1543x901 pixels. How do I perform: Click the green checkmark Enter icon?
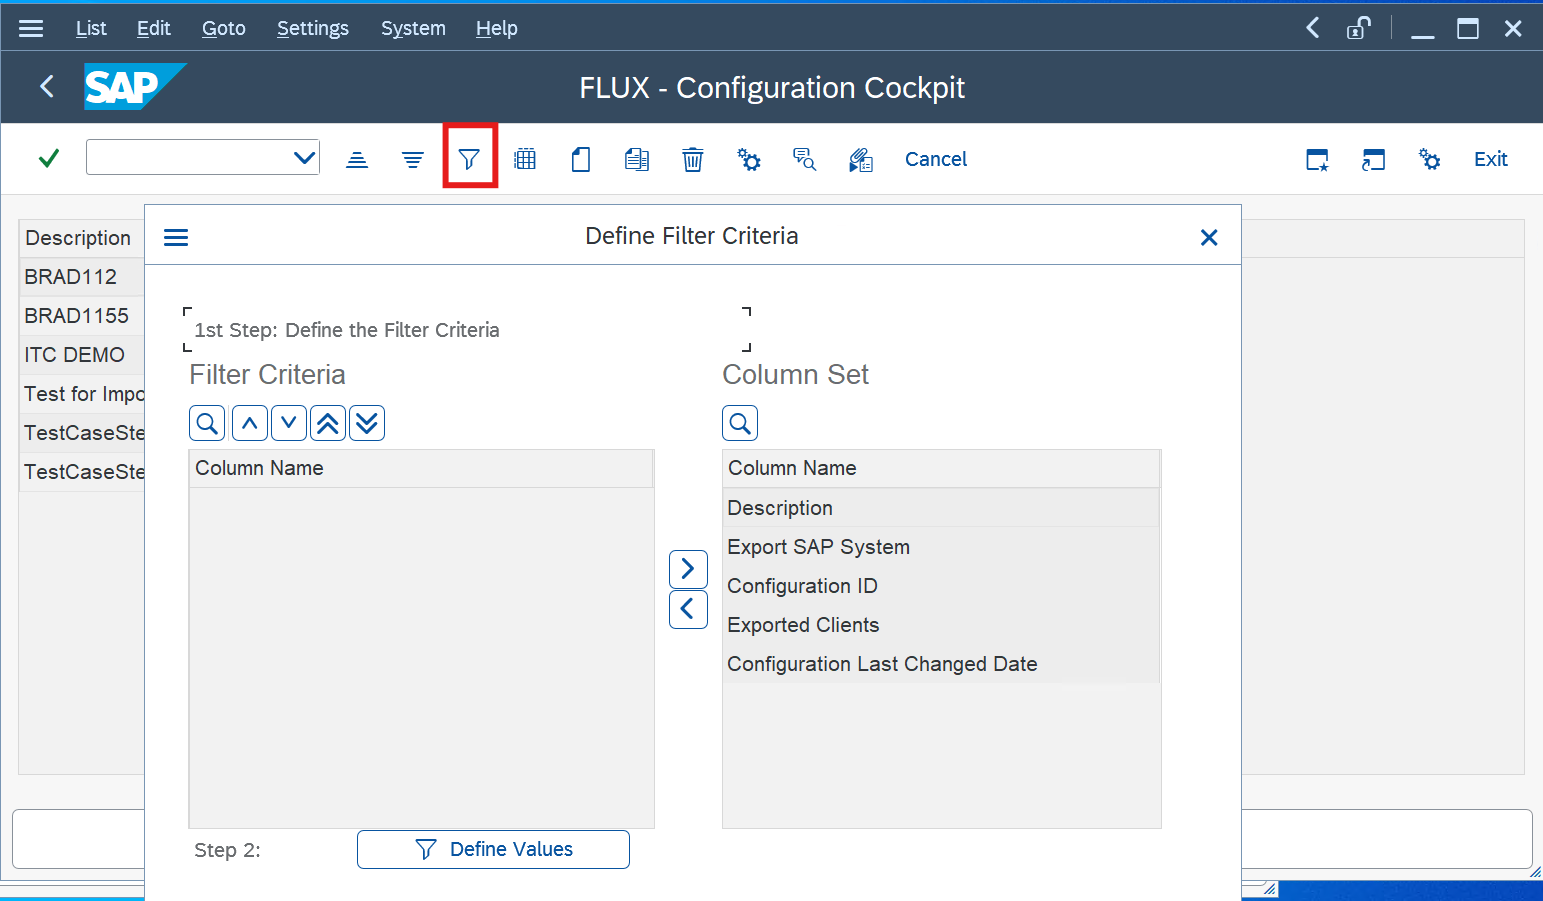click(48, 158)
